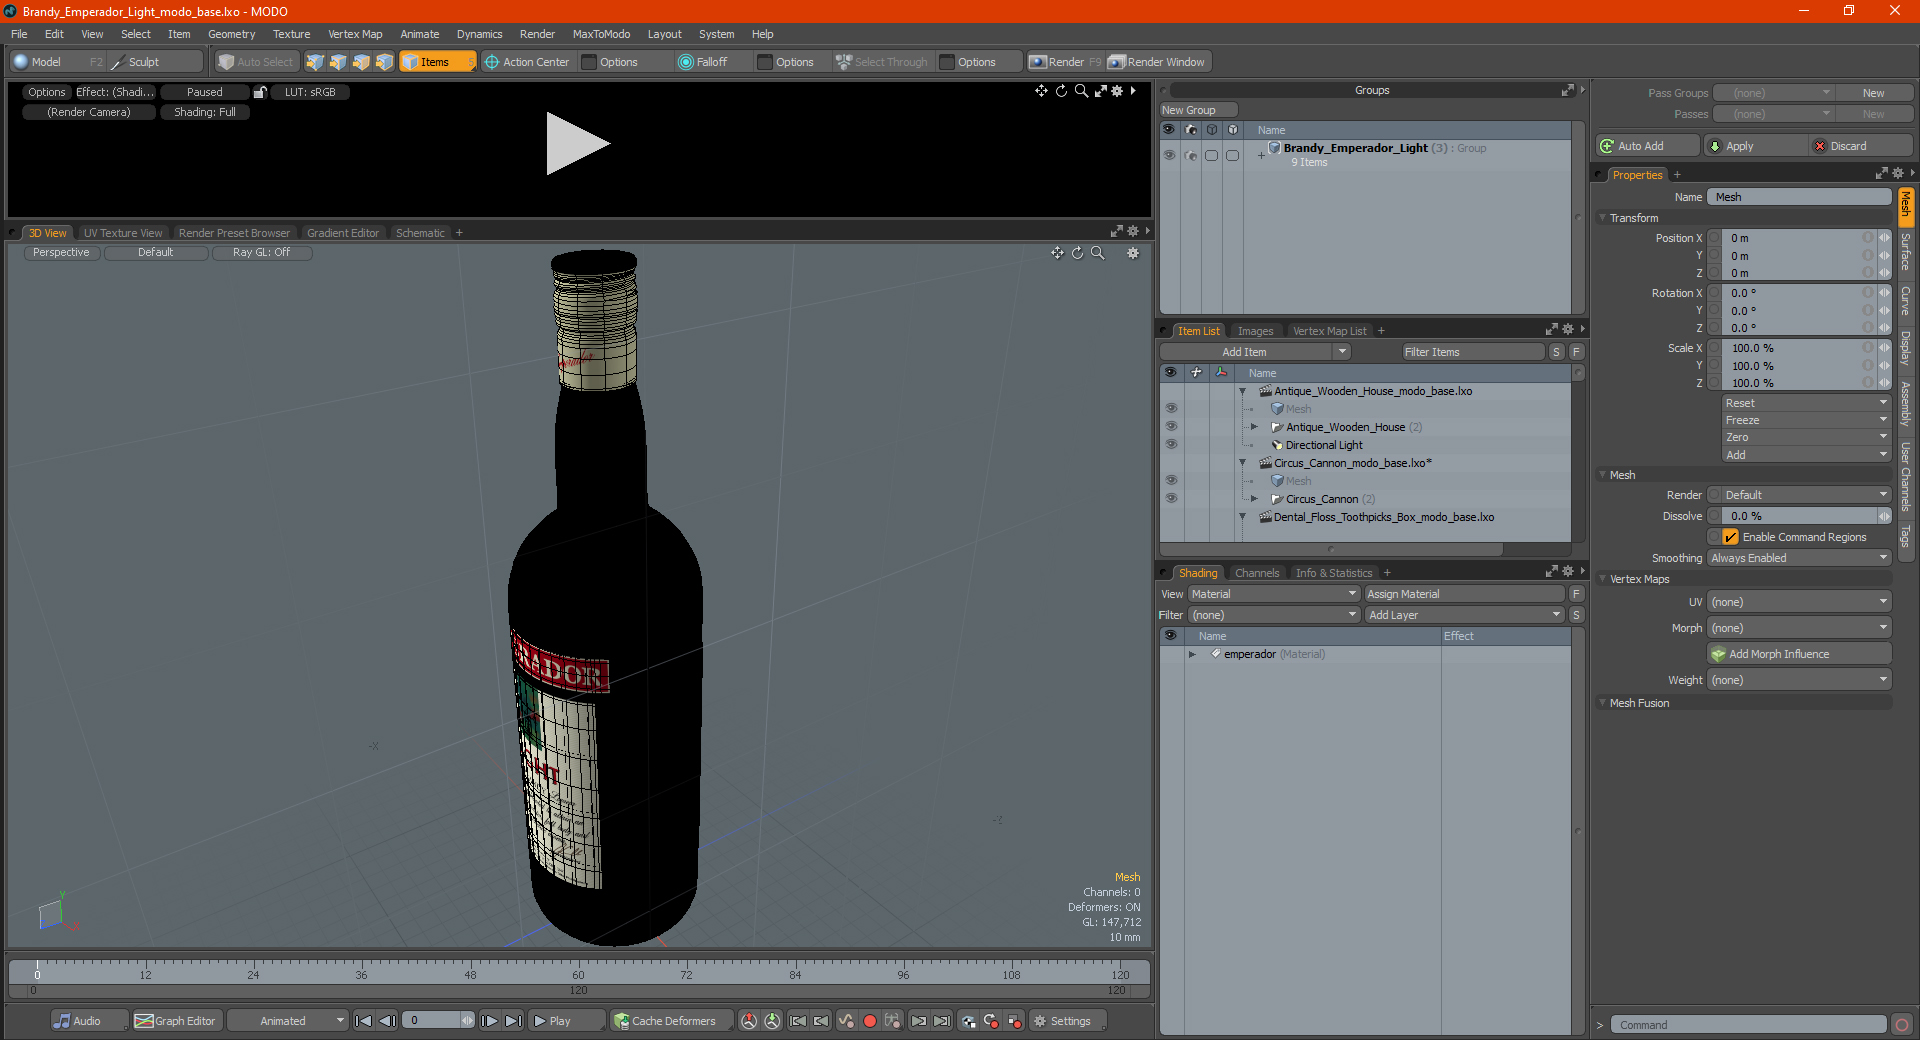Click the 3D viewport pan move icon
The width and height of the screenshot is (1920, 1040).
pos(1057,253)
